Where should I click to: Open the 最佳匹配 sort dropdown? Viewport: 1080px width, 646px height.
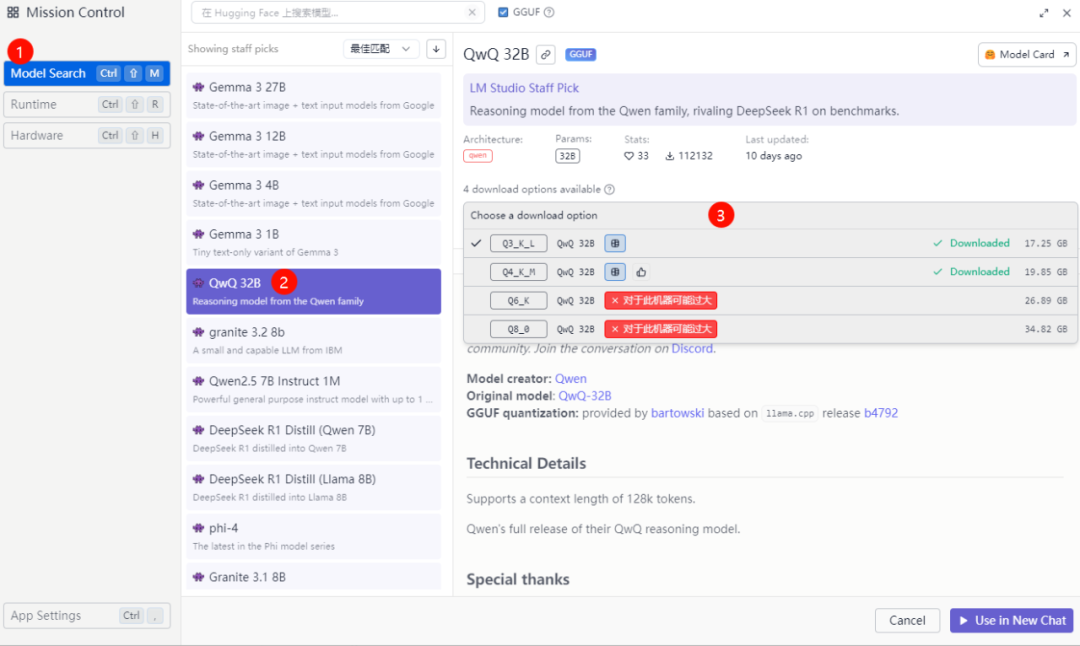tap(381, 49)
